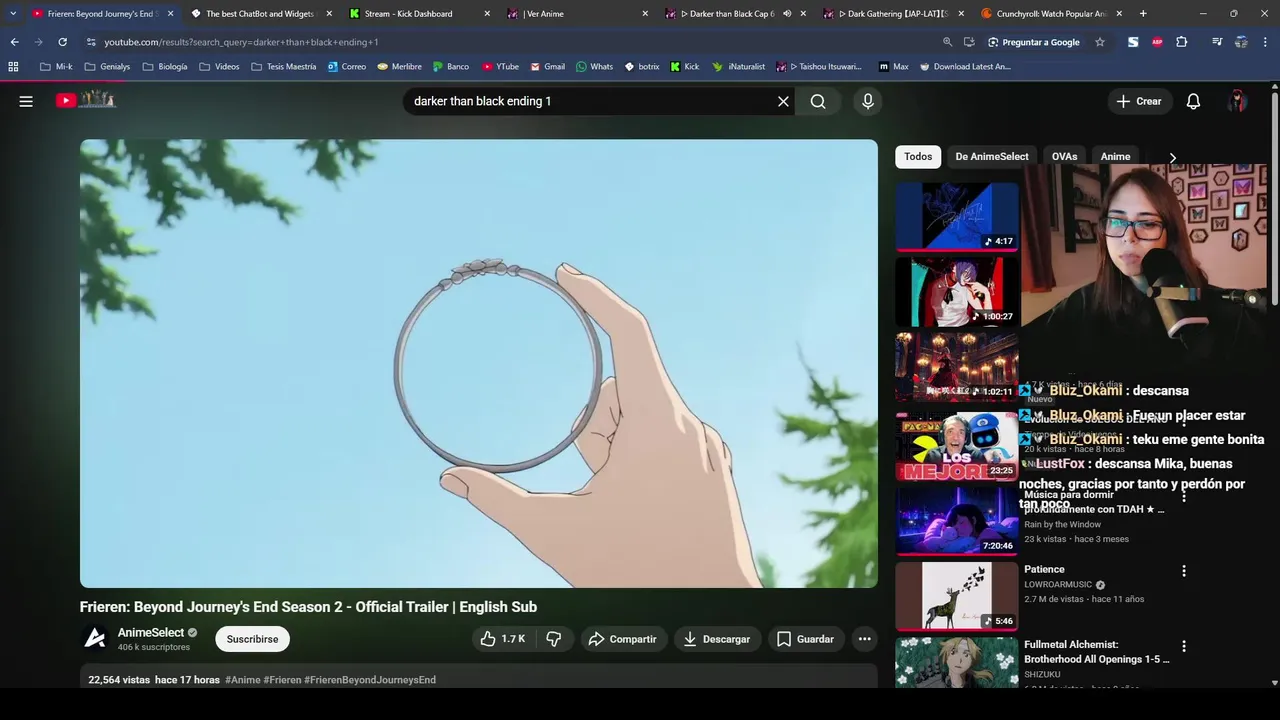The width and height of the screenshot is (1280, 720).
Task: Open the Mi-k bookmark folder
Action: pos(56,67)
